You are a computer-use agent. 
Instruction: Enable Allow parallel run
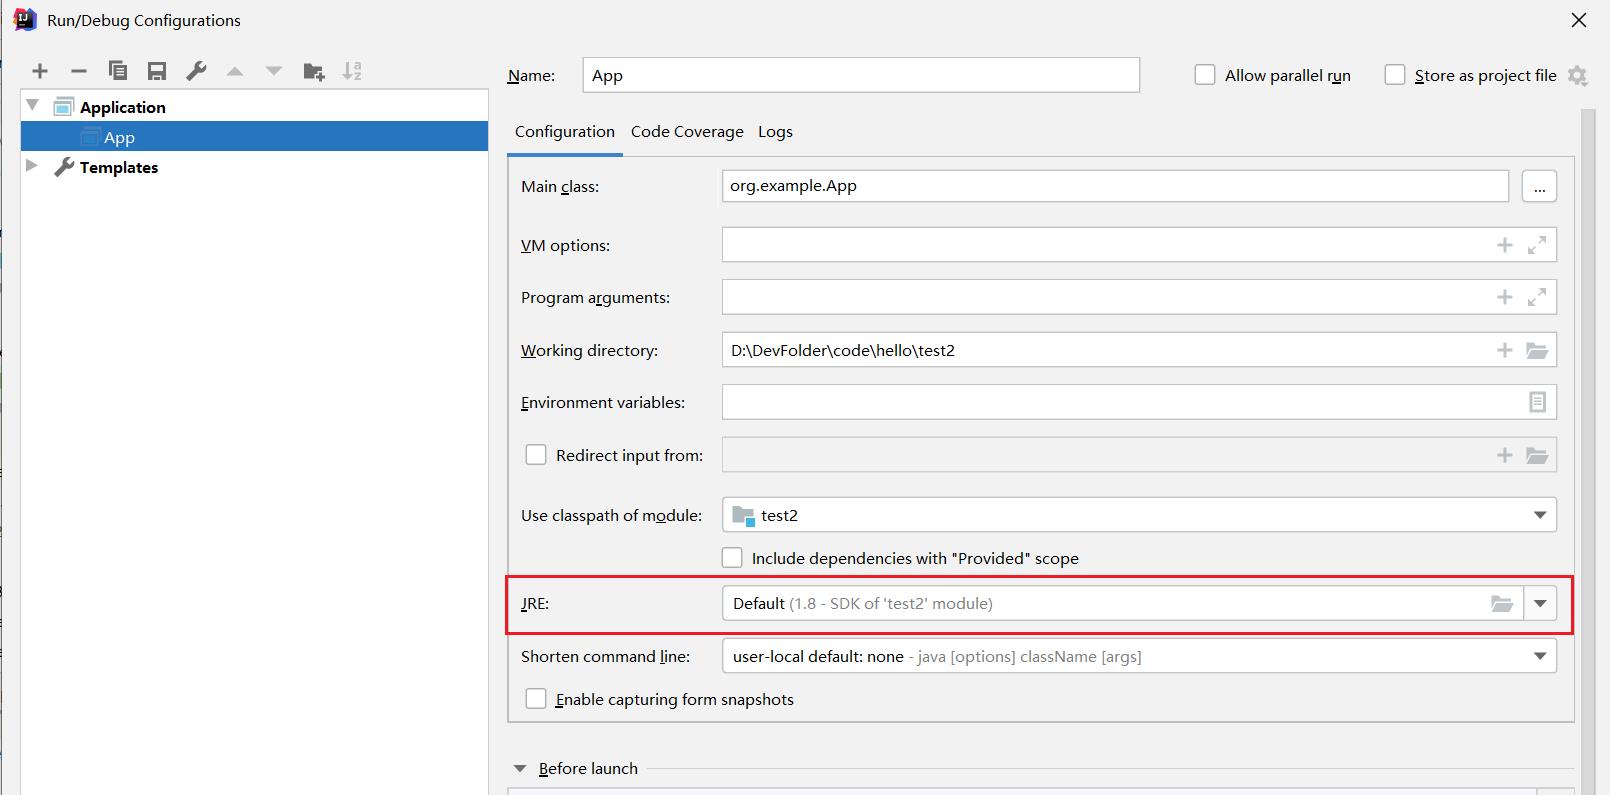coord(1205,75)
